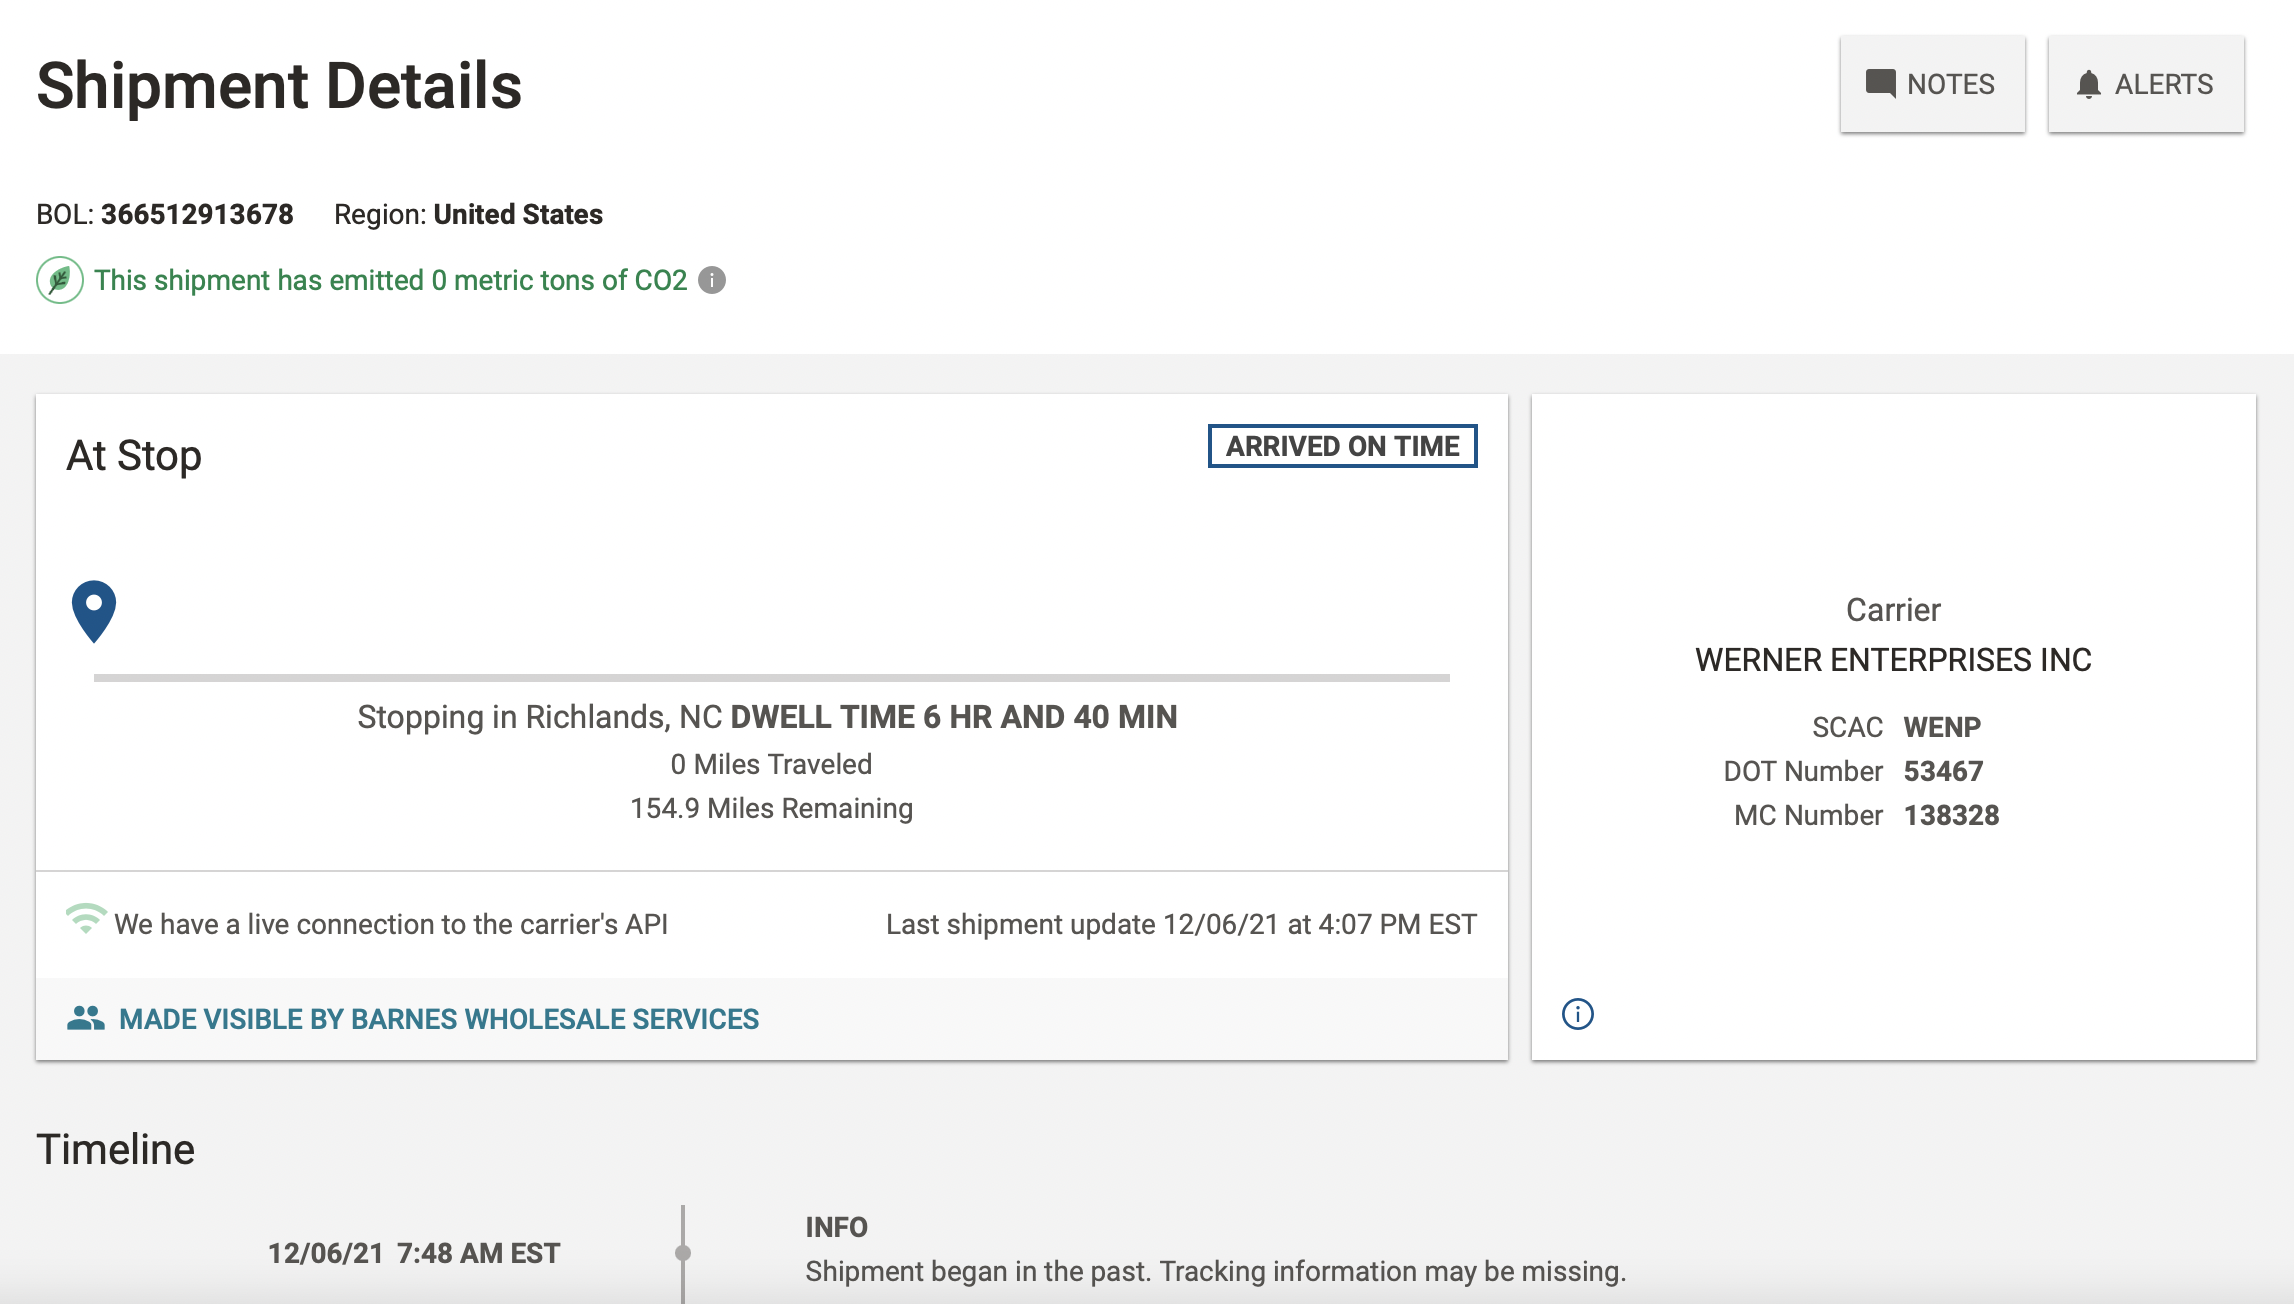Screen dimensions: 2294x1304
Task: Click the Shipment began in the past message
Action: (x=1216, y=1271)
